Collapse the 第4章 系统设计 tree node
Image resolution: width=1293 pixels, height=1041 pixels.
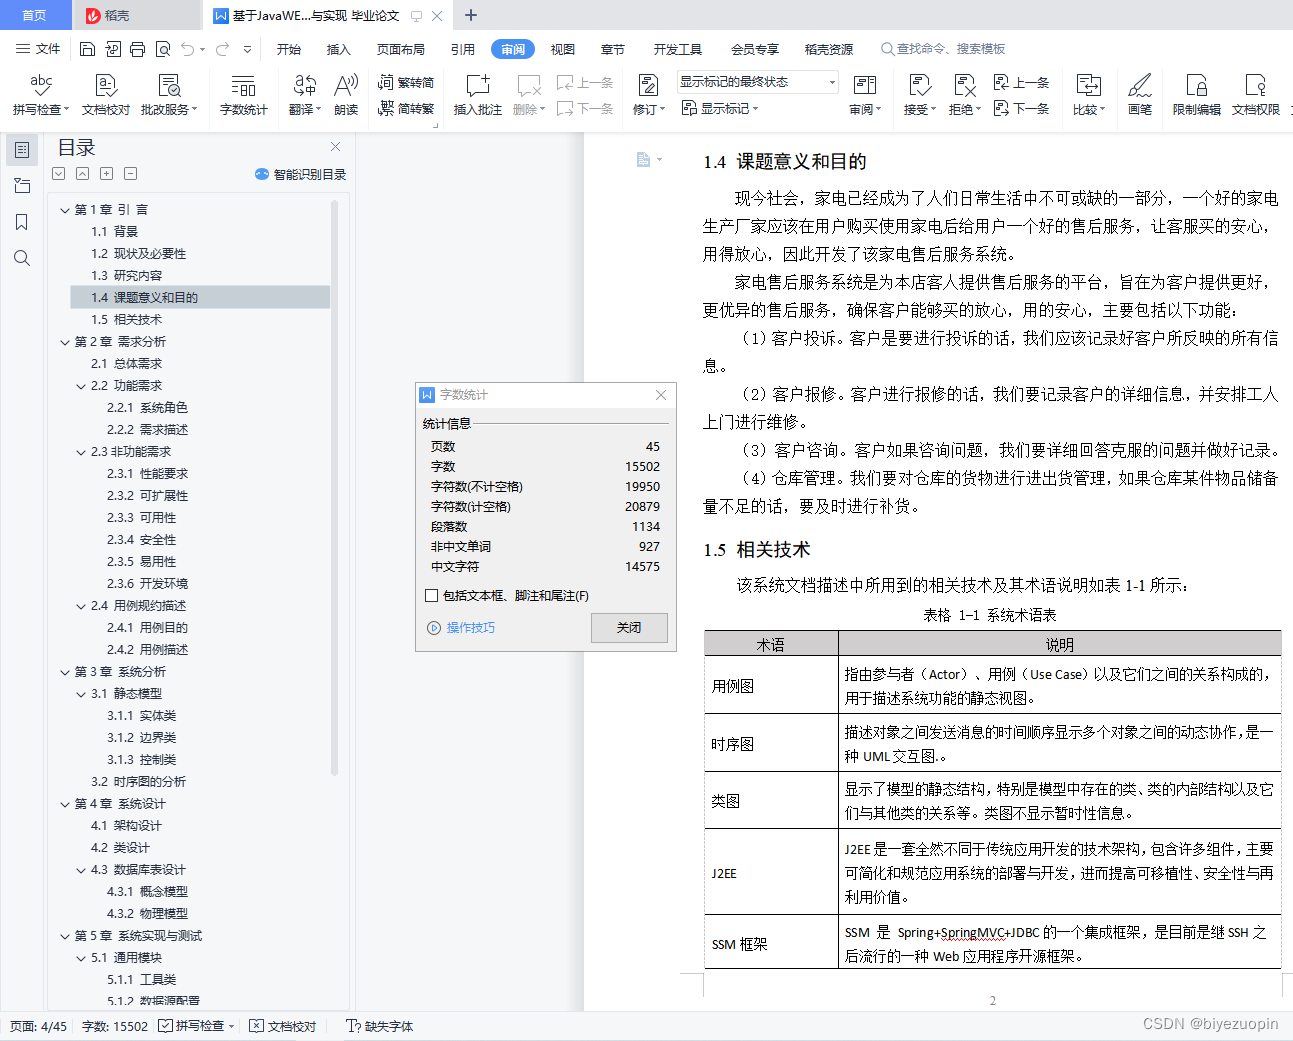[x=64, y=803]
